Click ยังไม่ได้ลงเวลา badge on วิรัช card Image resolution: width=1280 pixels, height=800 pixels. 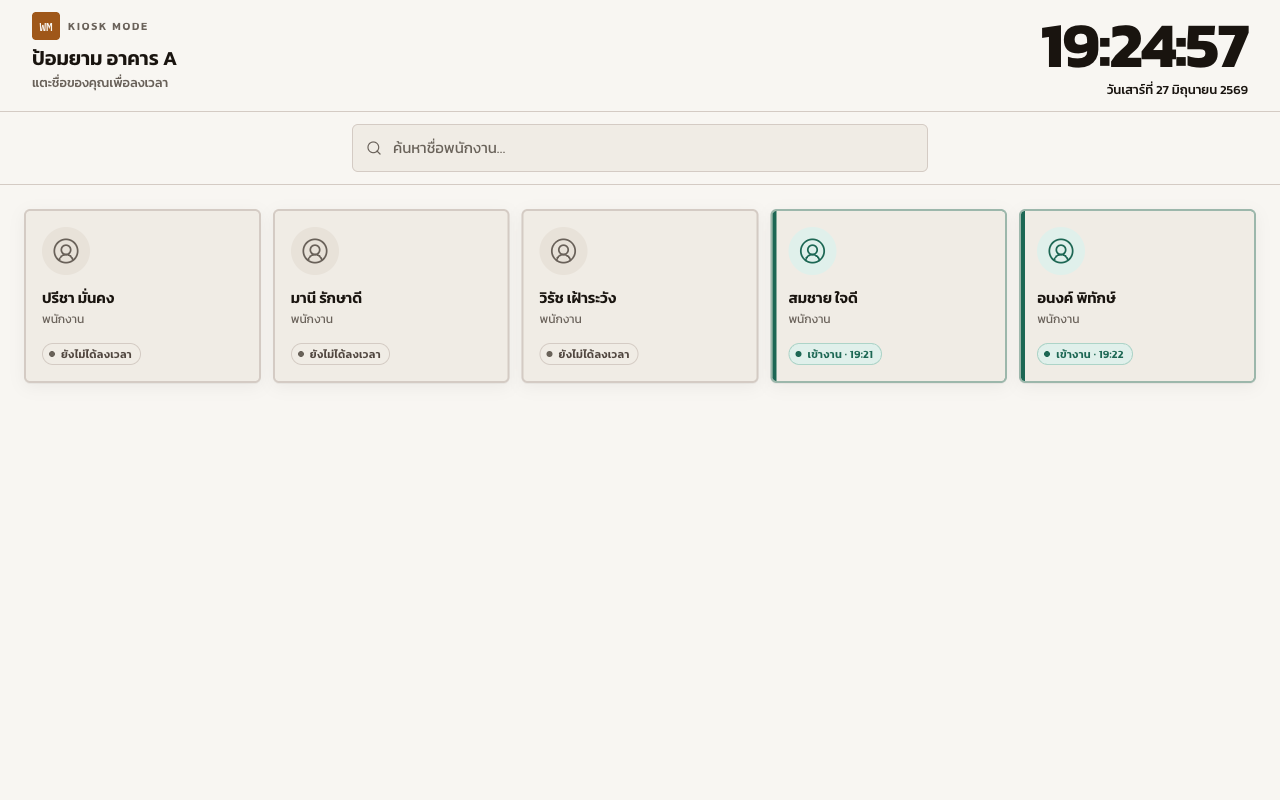tap(589, 354)
